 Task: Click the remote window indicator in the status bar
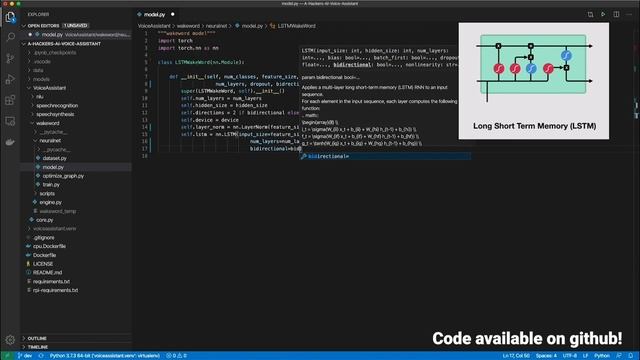click(x=6, y=356)
